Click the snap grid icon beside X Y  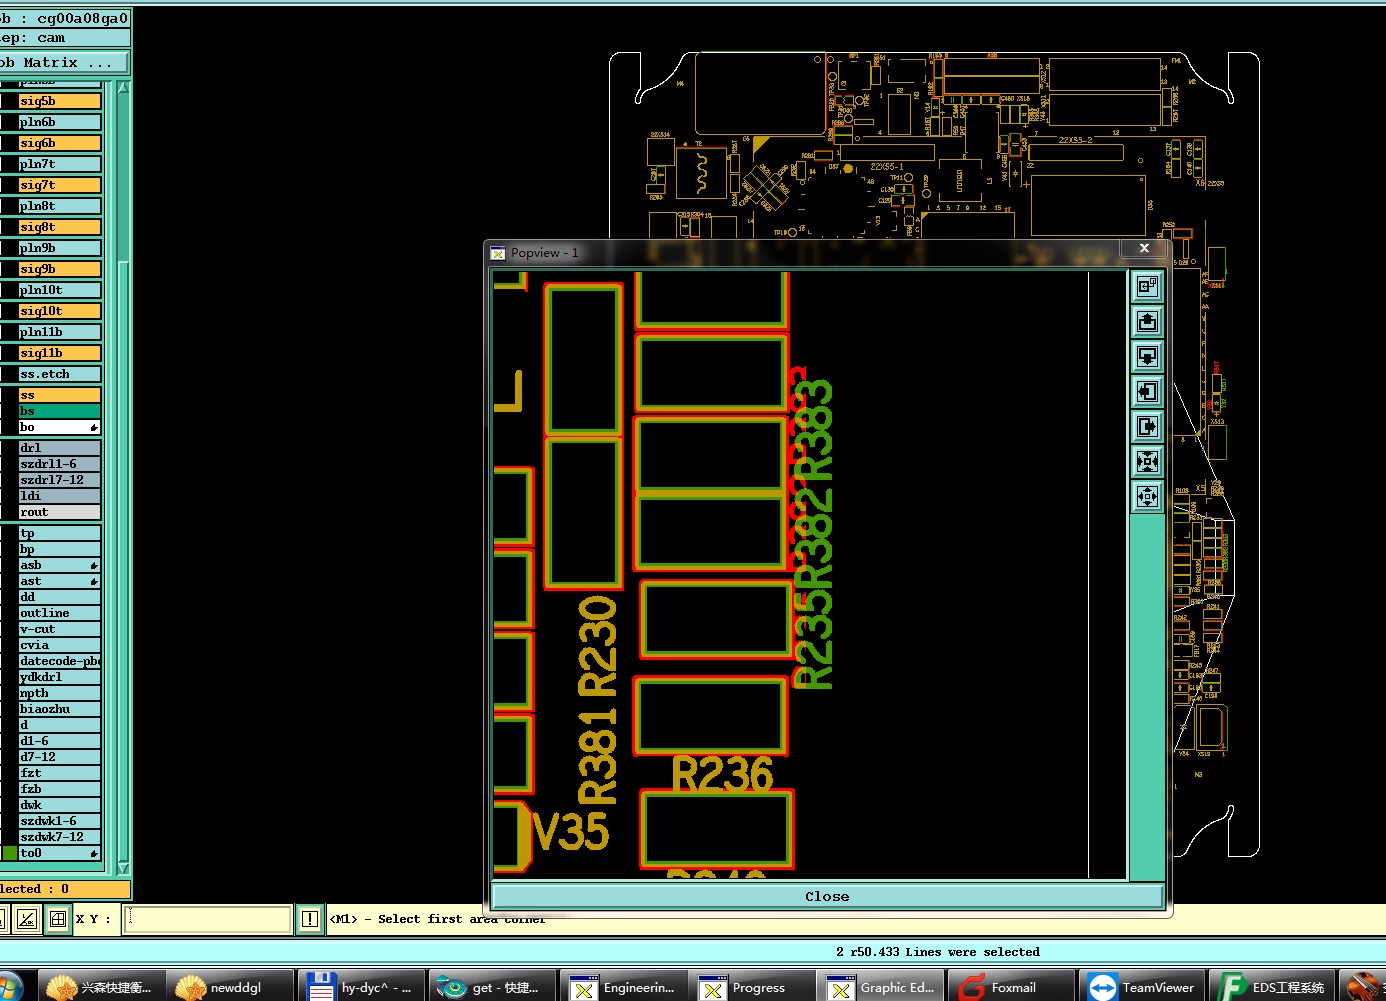click(x=58, y=919)
